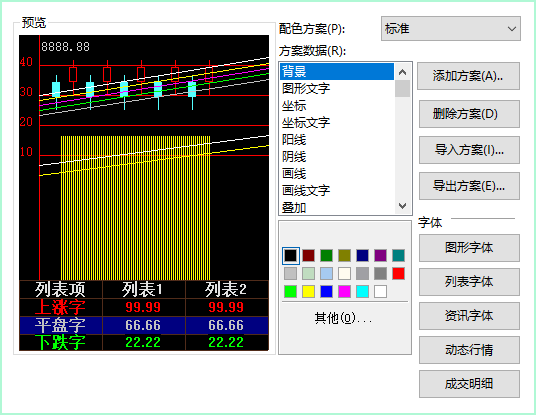Viewport: 536px width, 415px height.
Task: Open 资讯字体 font settings
Action: coord(469,316)
